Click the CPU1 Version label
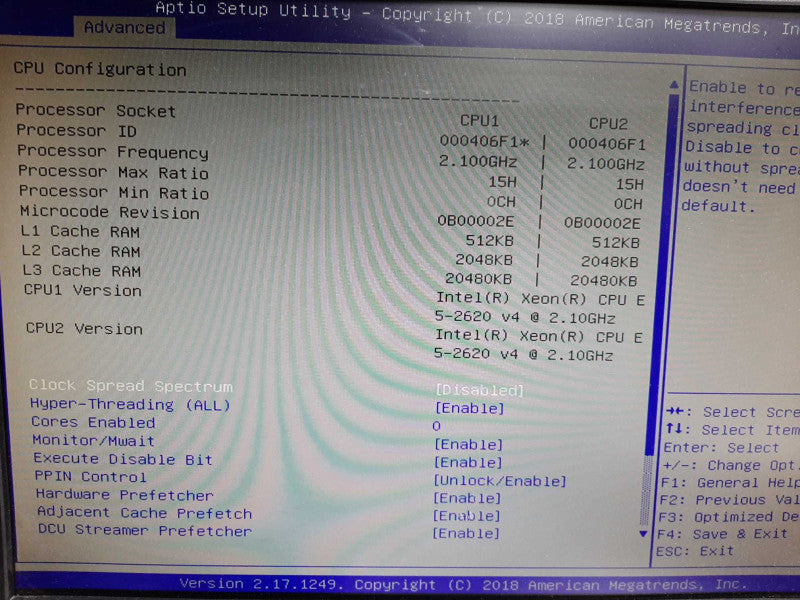This screenshot has width=800, height=600. [x=83, y=290]
